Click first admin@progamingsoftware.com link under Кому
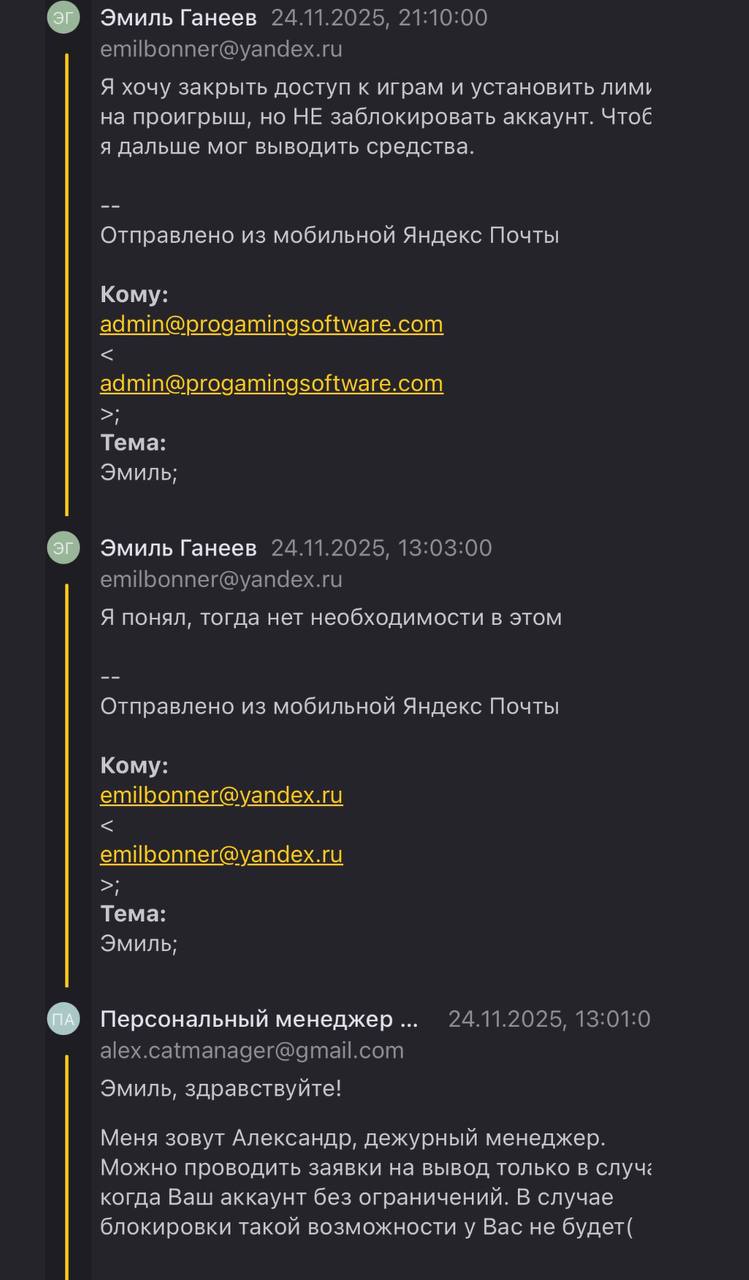Image resolution: width=749 pixels, height=1280 pixels. coord(271,324)
